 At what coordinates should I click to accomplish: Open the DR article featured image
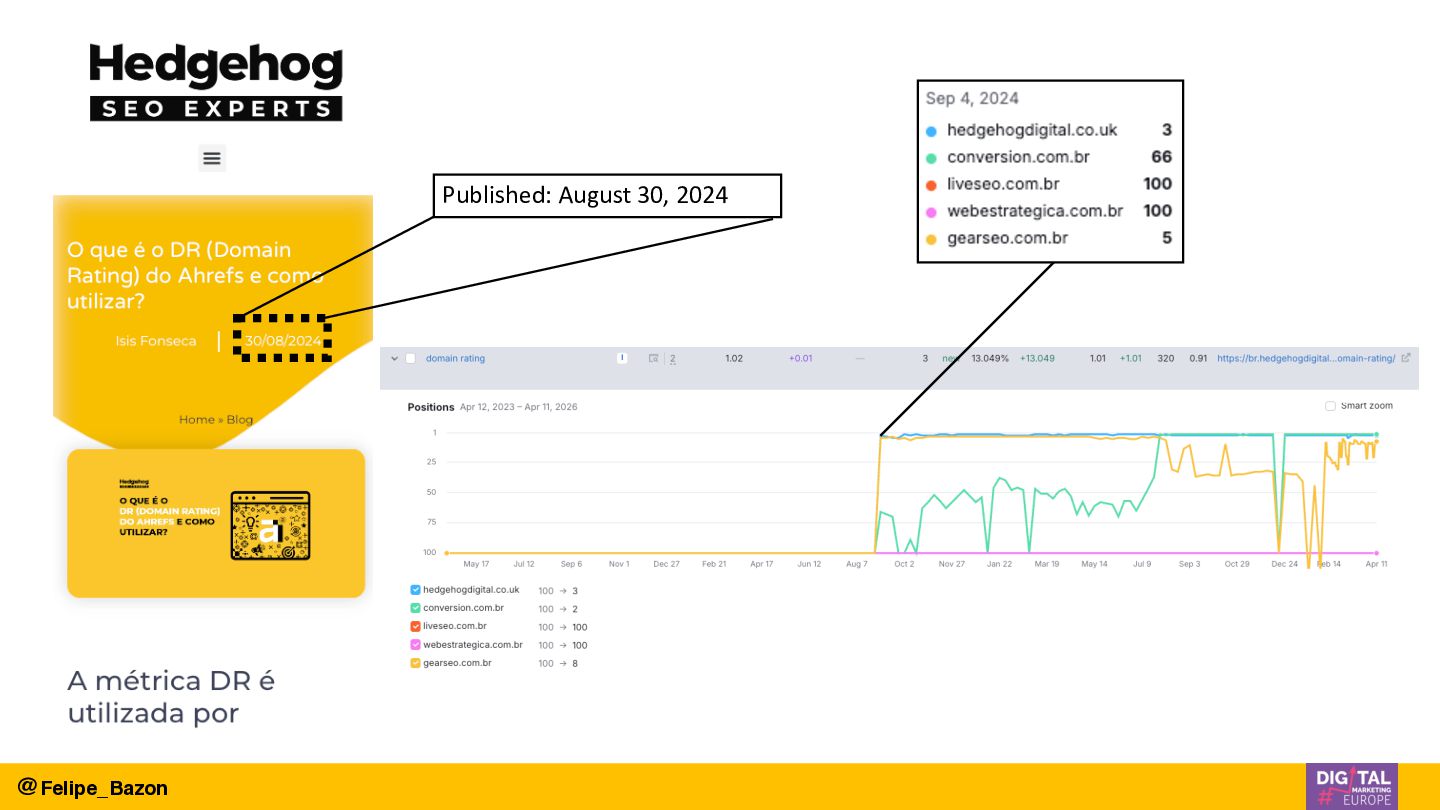click(x=216, y=523)
